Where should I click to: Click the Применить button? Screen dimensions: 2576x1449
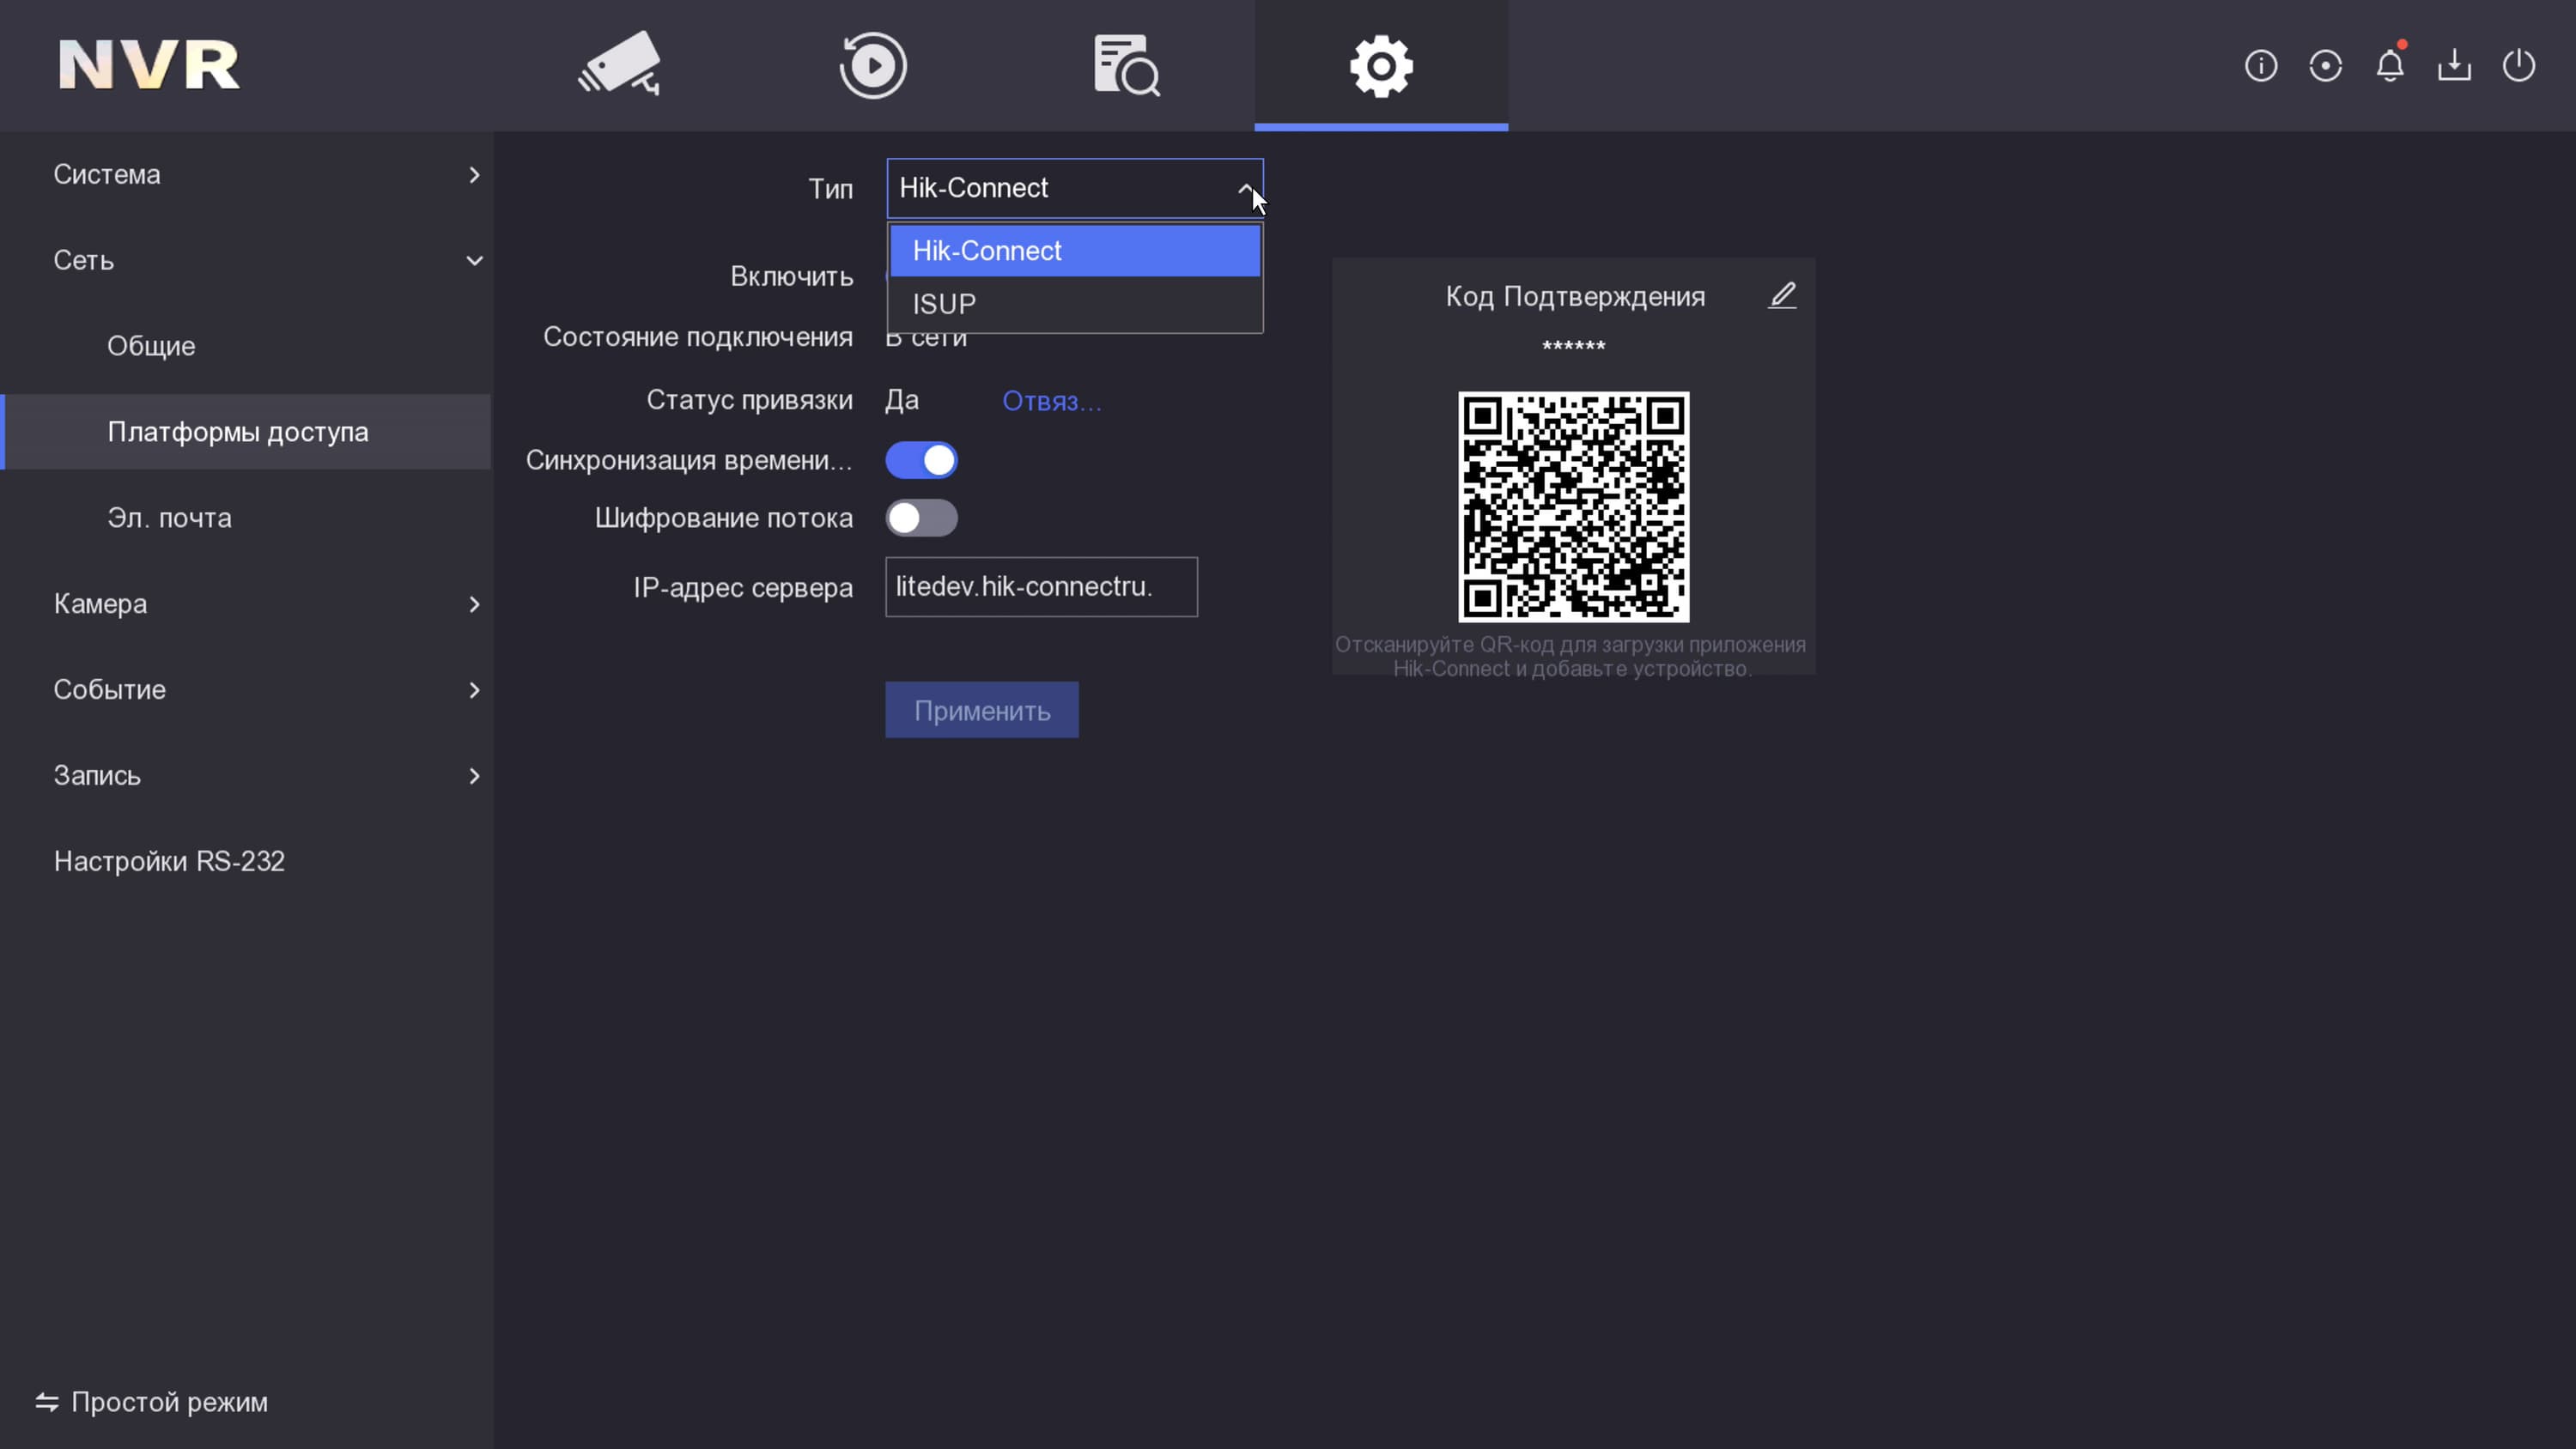pyautogui.click(x=981, y=710)
